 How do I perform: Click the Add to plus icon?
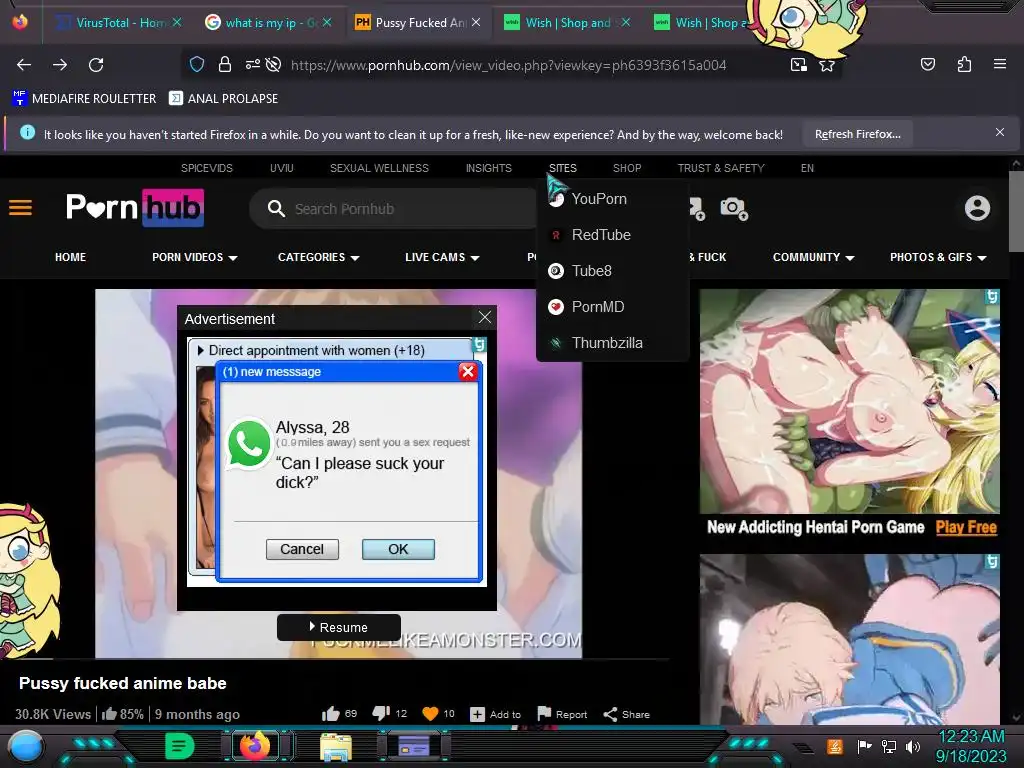click(477, 714)
